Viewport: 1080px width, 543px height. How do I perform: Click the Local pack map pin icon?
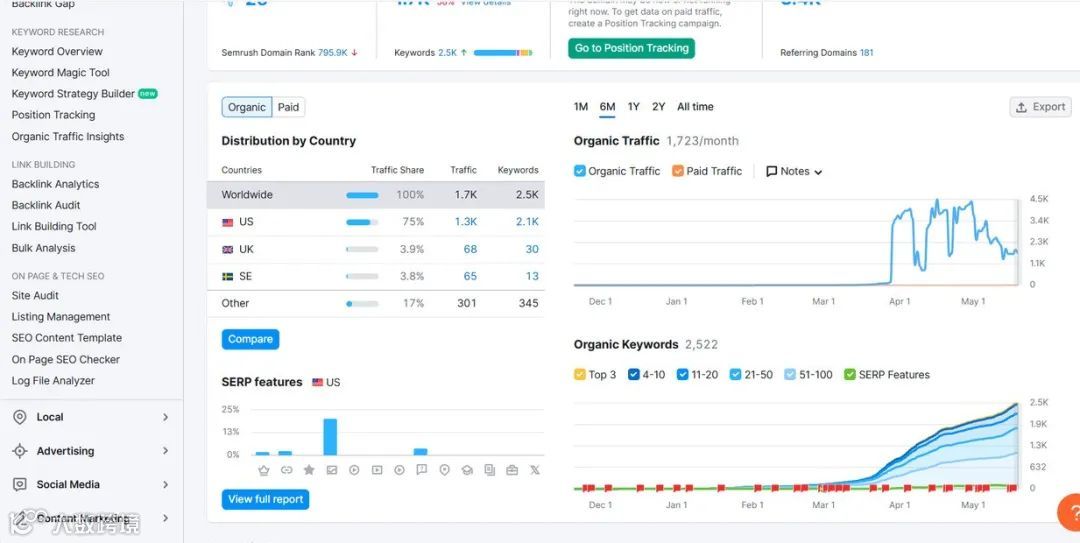[x=444, y=470]
